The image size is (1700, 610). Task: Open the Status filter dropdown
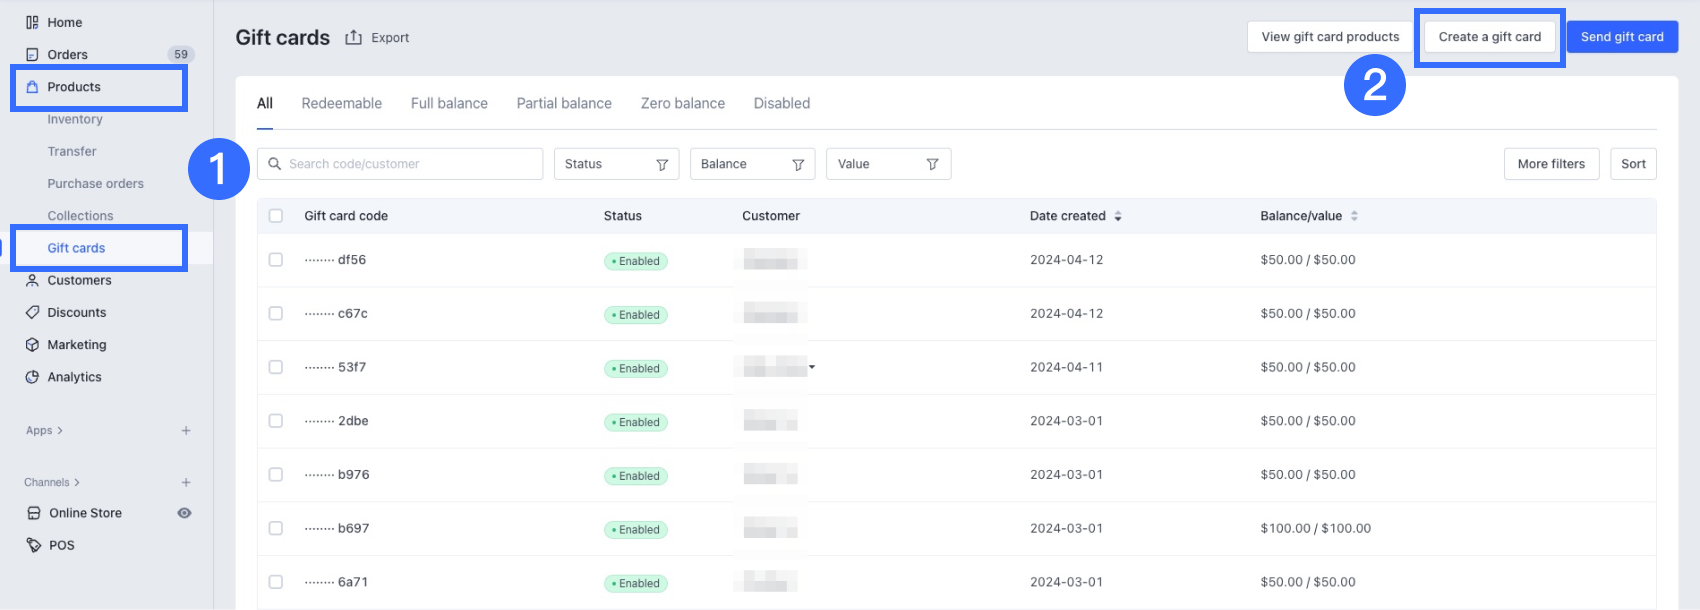pos(616,164)
